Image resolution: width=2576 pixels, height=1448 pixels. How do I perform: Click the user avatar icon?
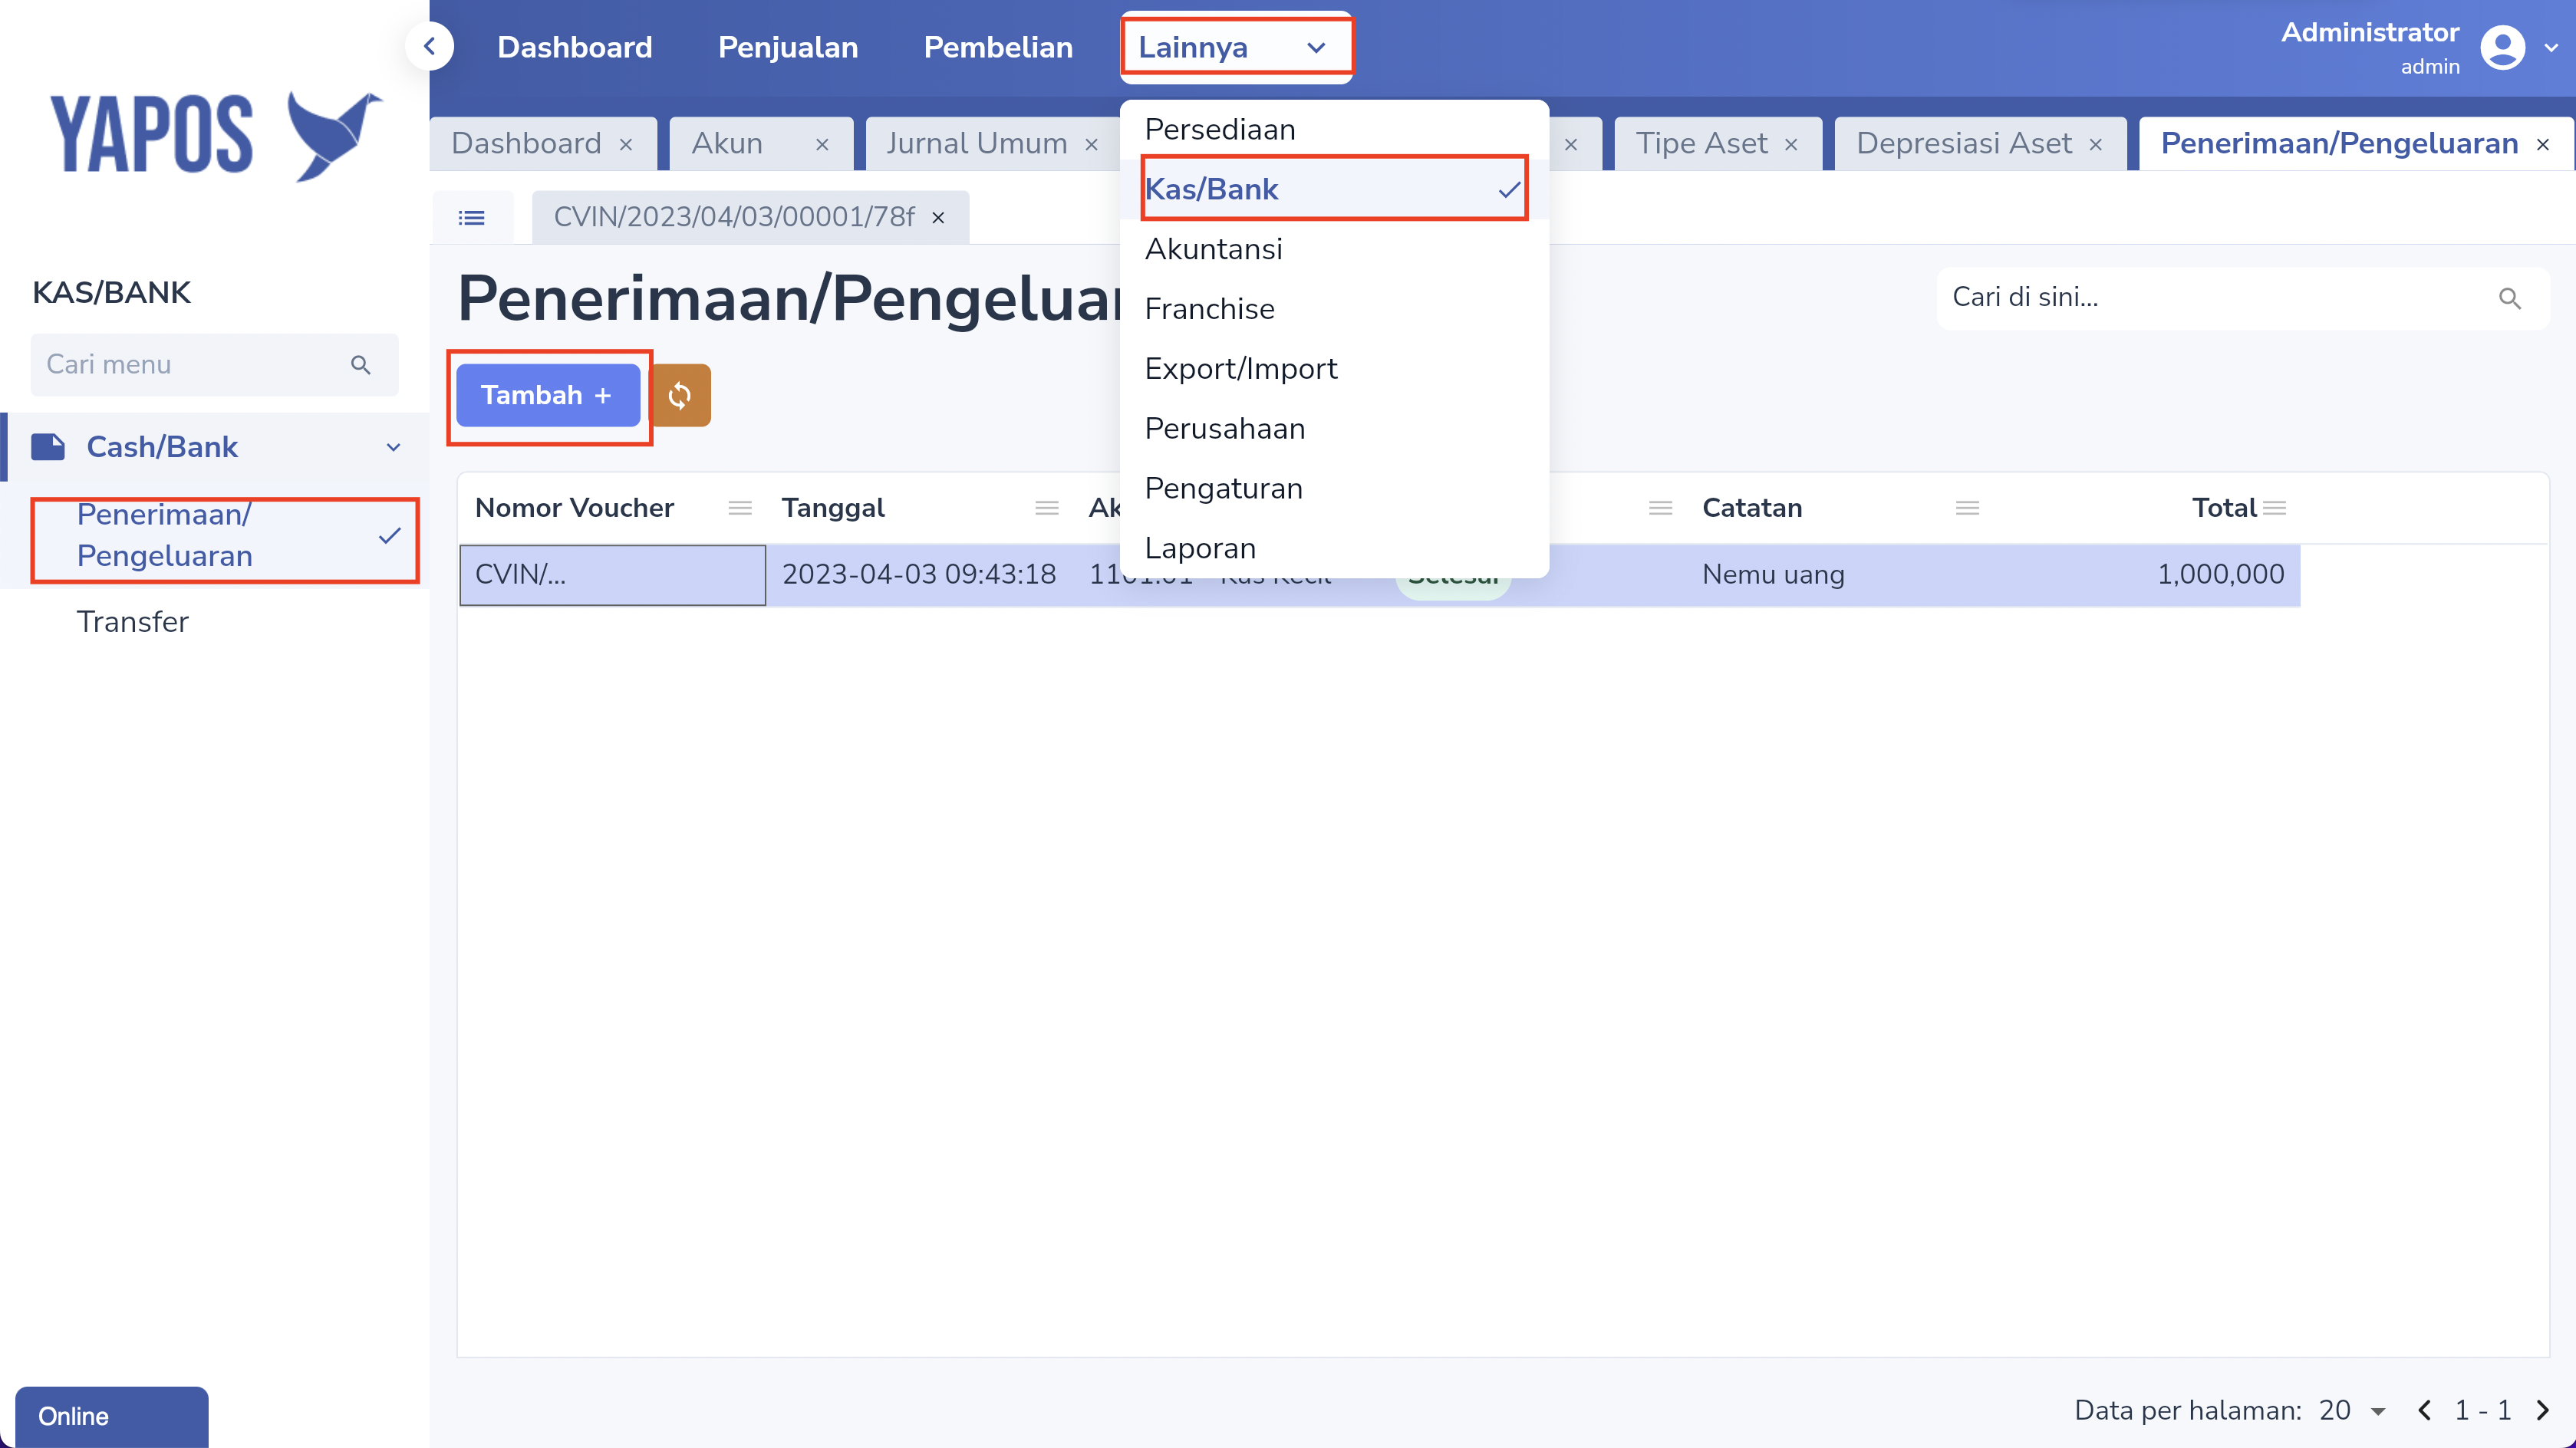pos(2502,48)
